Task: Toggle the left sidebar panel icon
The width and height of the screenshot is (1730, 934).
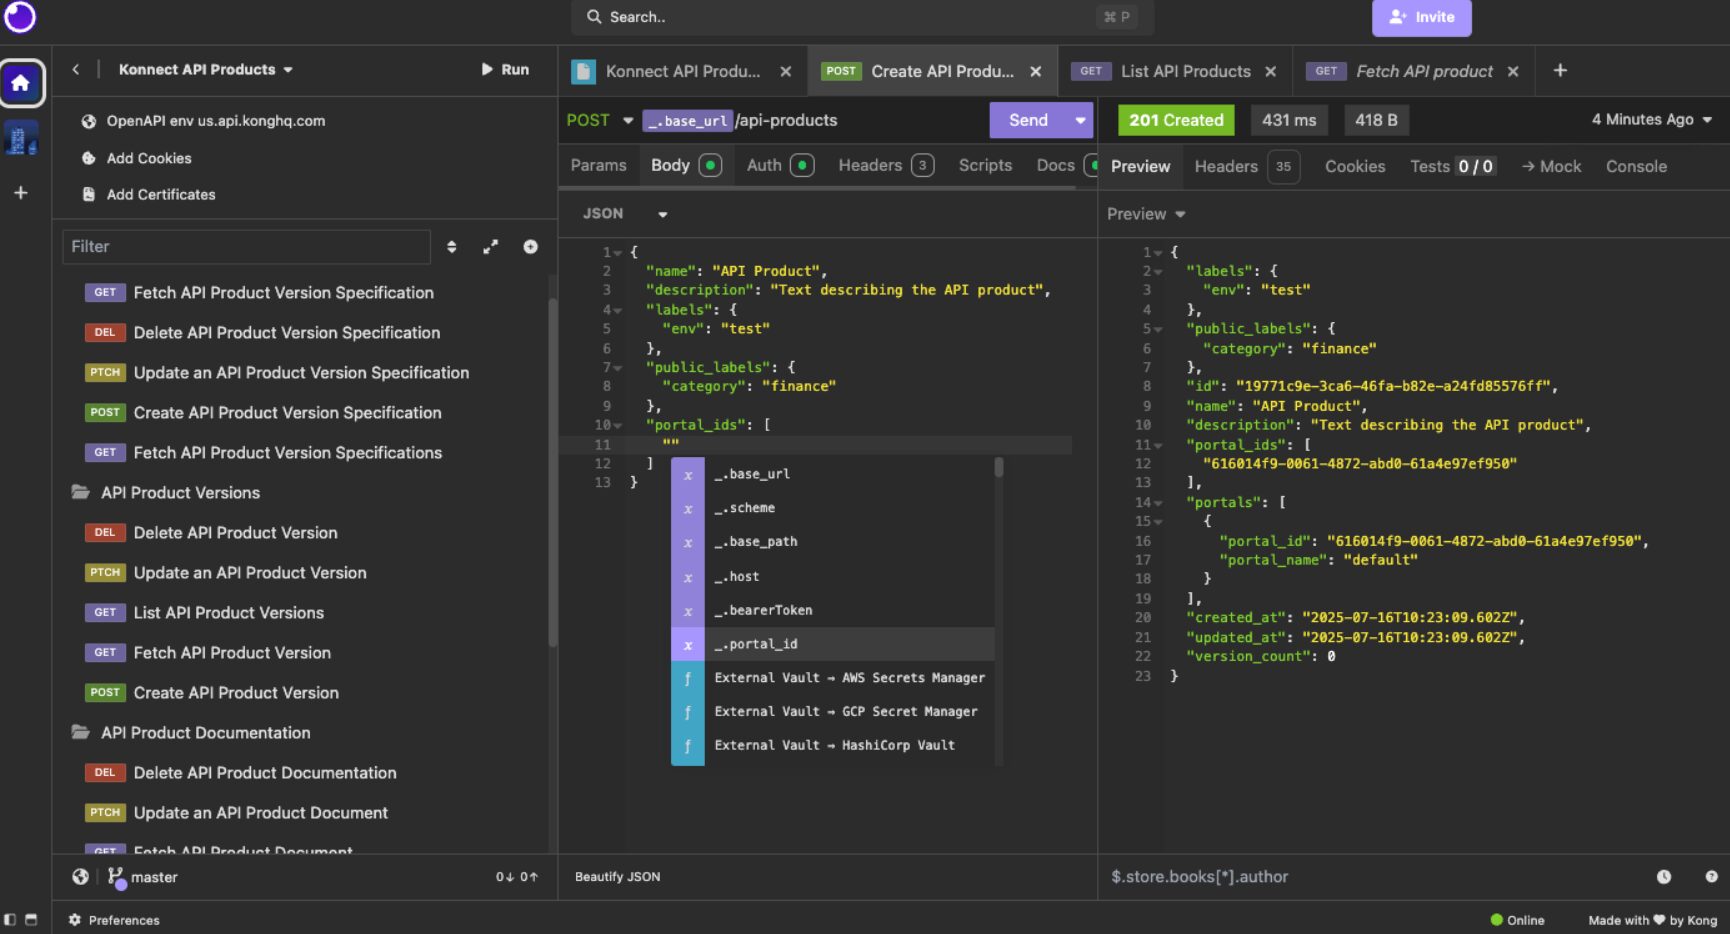Action: click(10, 919)
